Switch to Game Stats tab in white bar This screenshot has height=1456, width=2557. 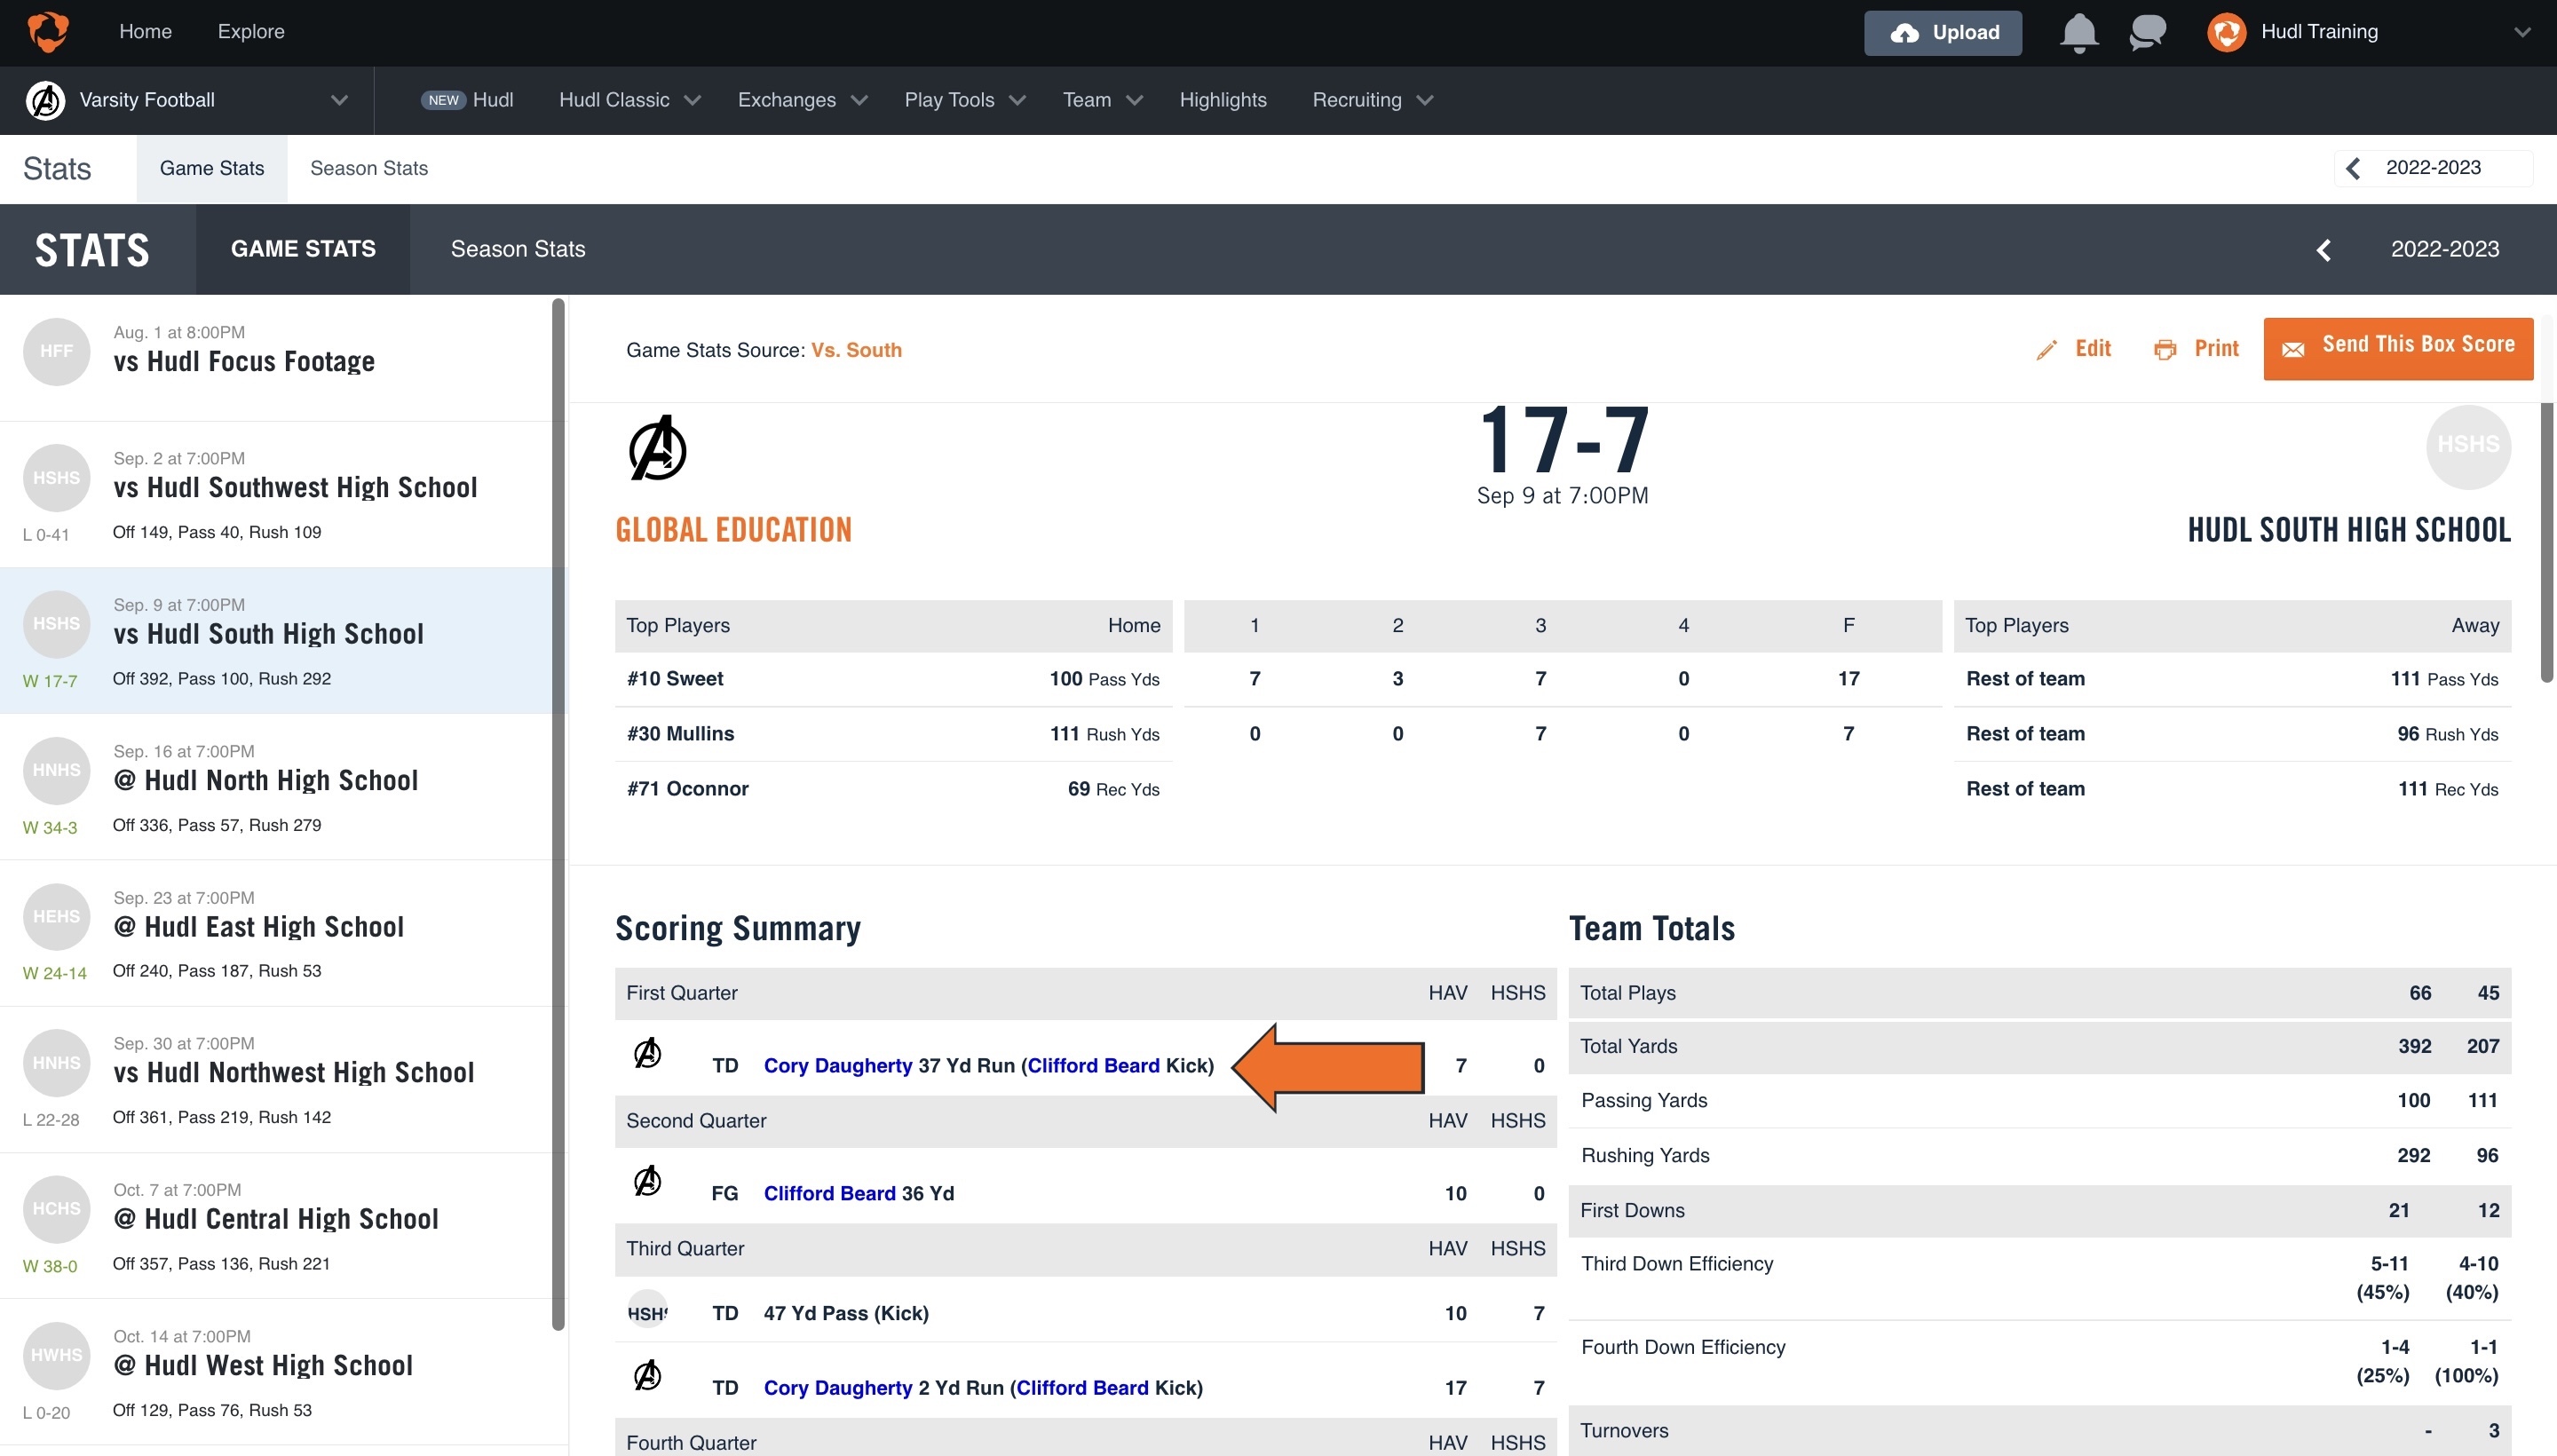coord(212,168)
